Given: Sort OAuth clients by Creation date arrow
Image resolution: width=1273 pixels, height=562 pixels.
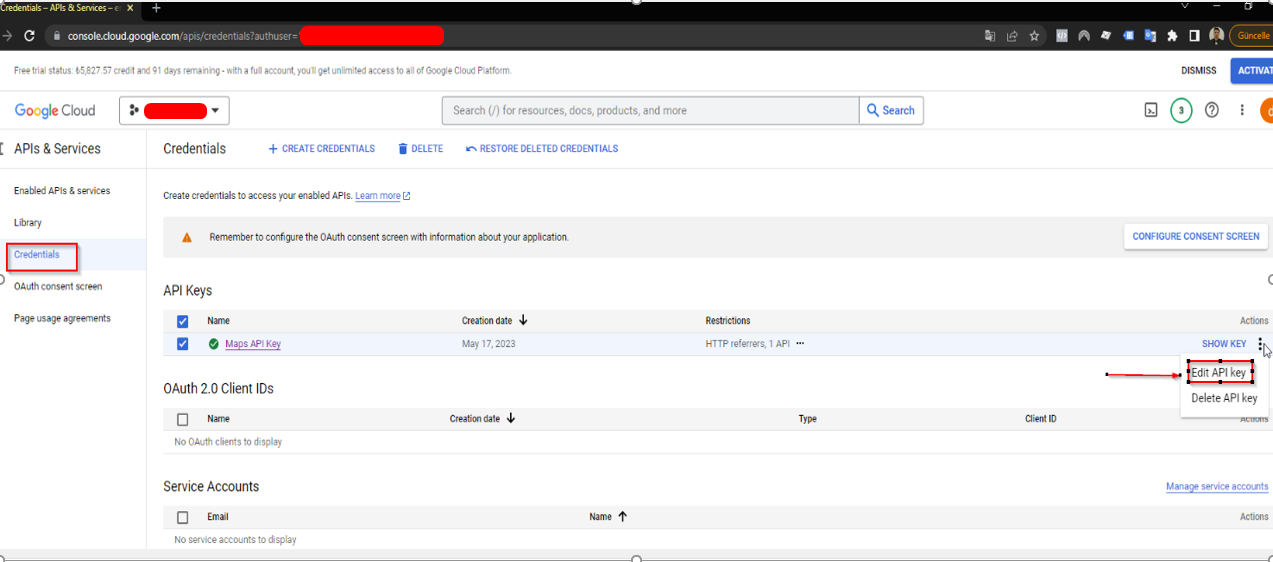Looking at the screenshot, I should 511,419.
